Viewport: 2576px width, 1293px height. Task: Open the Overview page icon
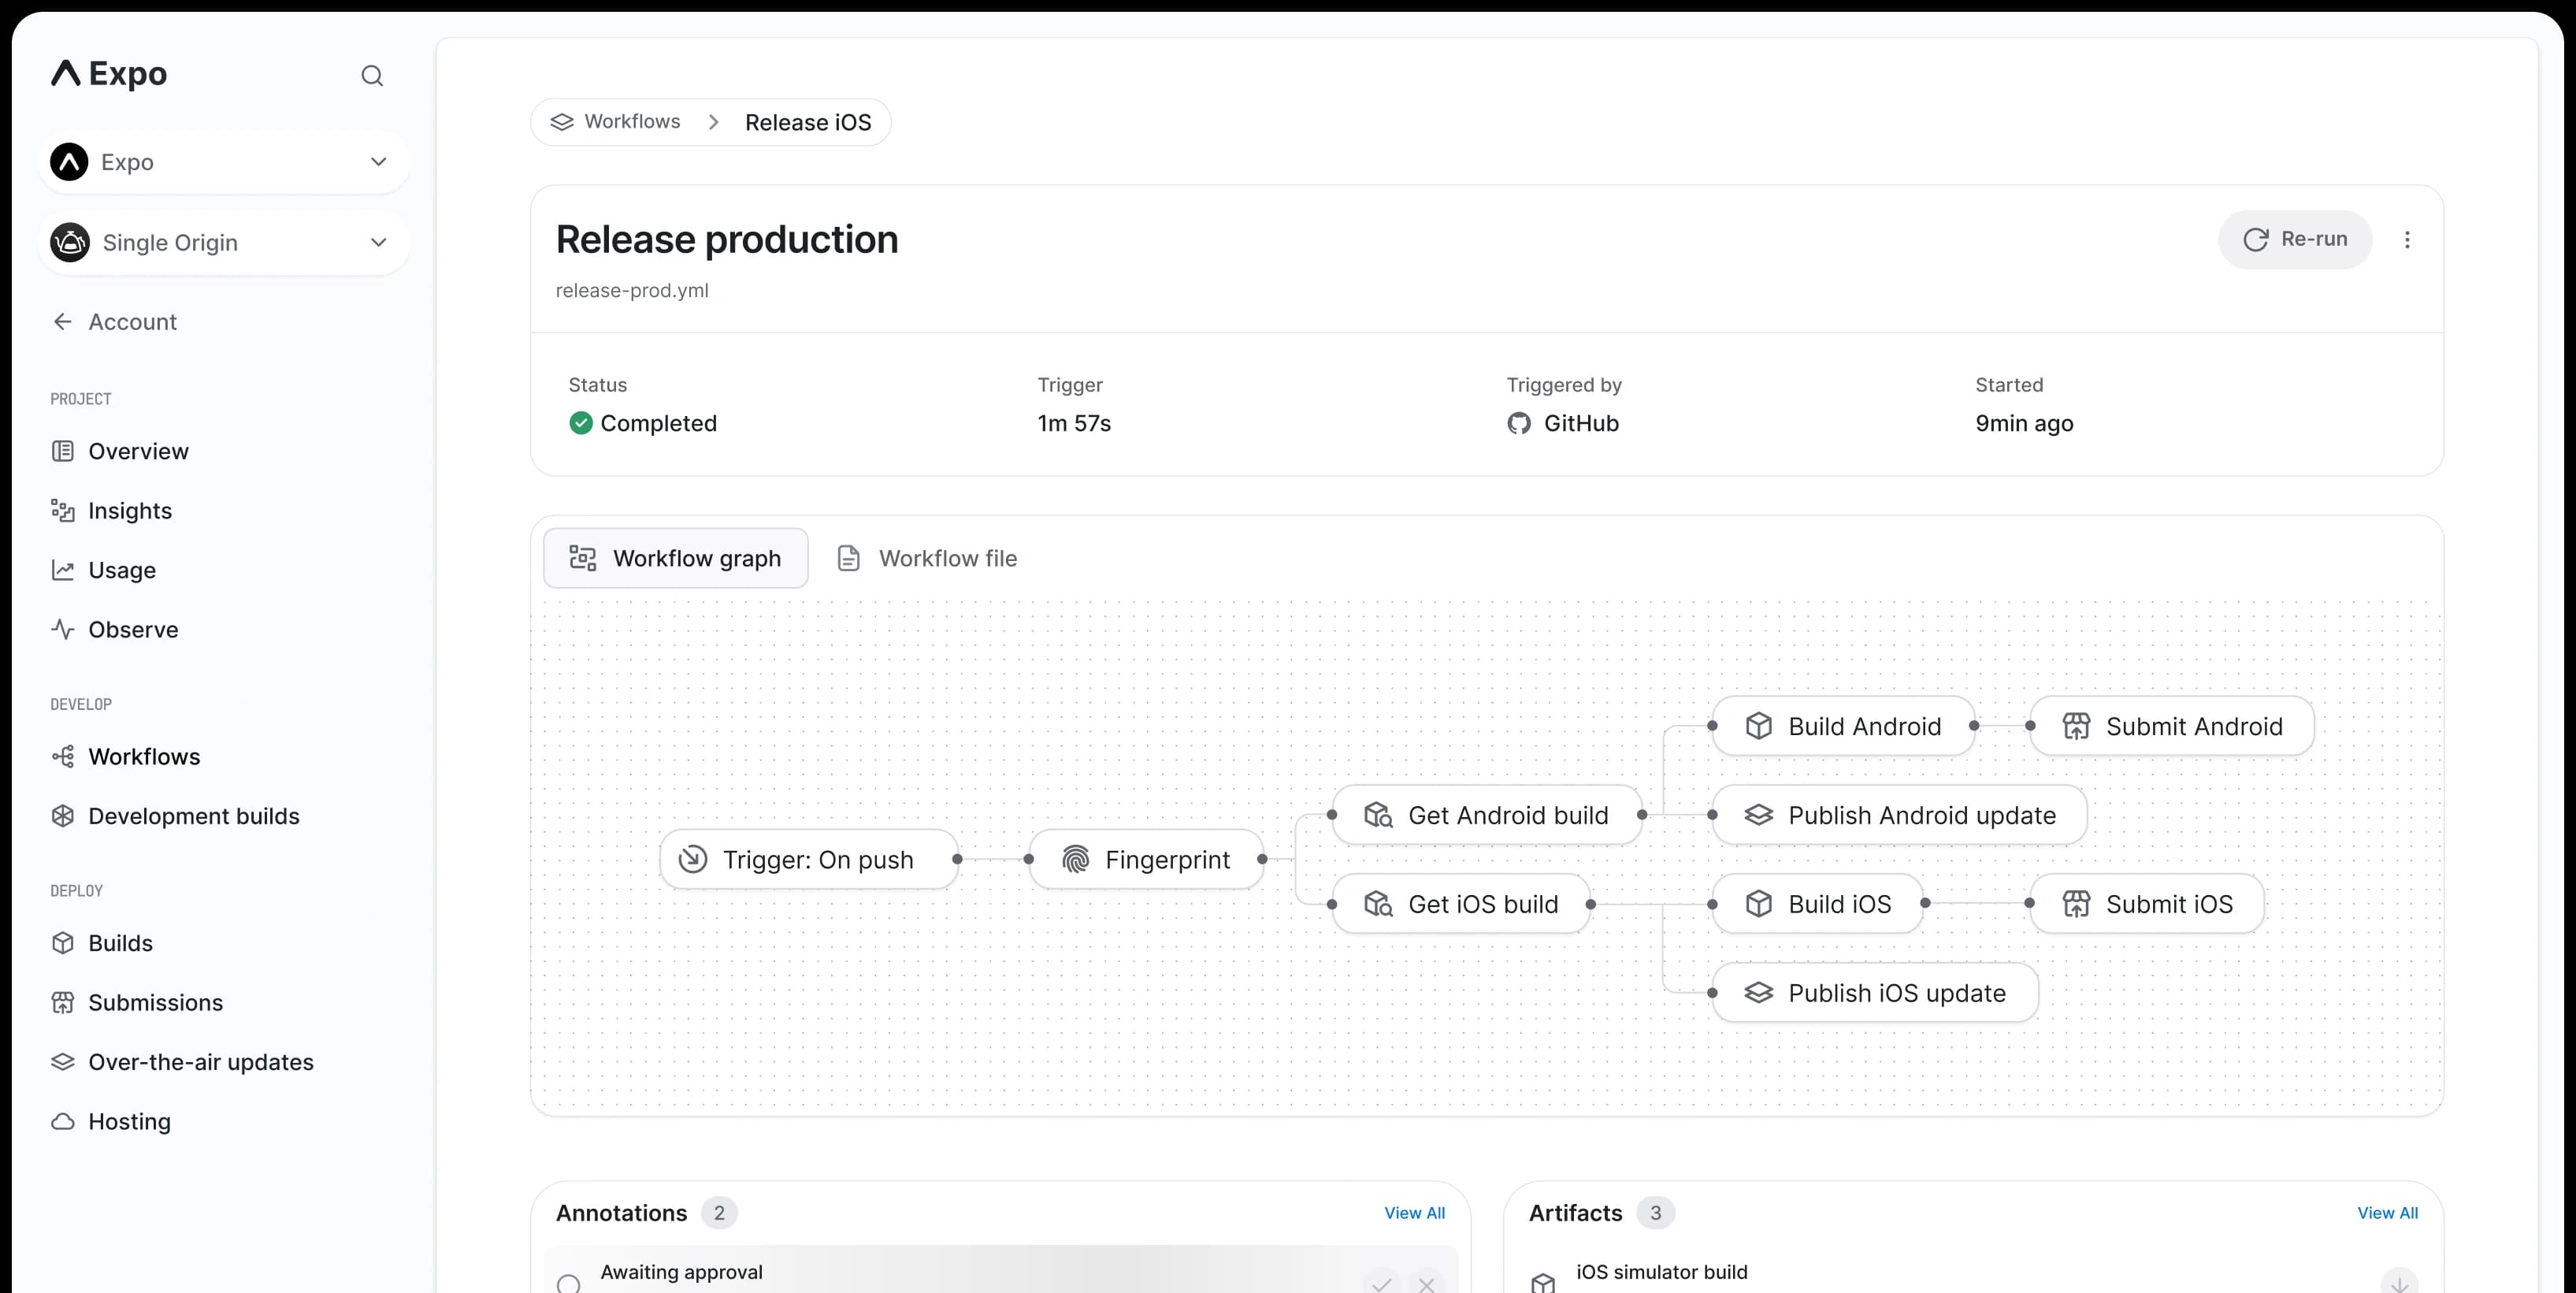[63, 451]
